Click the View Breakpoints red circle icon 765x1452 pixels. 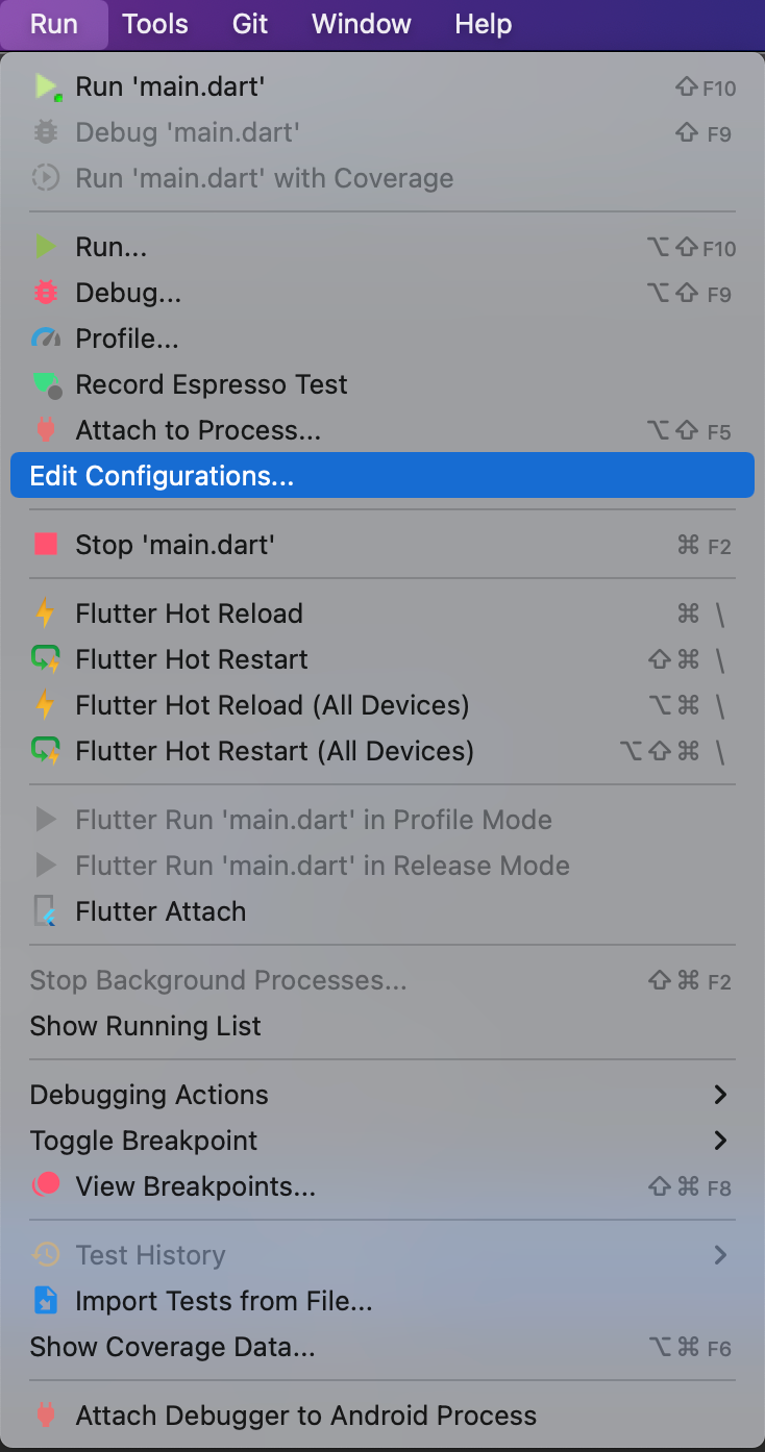point(46,1186)
